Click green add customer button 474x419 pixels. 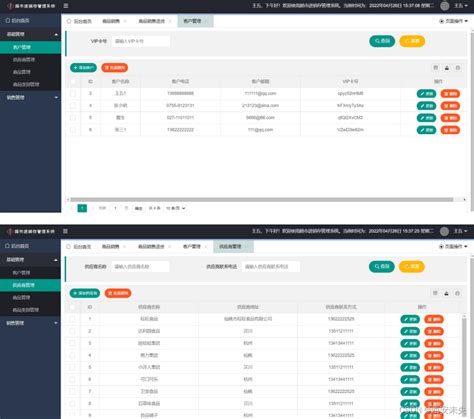tap(83, 68)
